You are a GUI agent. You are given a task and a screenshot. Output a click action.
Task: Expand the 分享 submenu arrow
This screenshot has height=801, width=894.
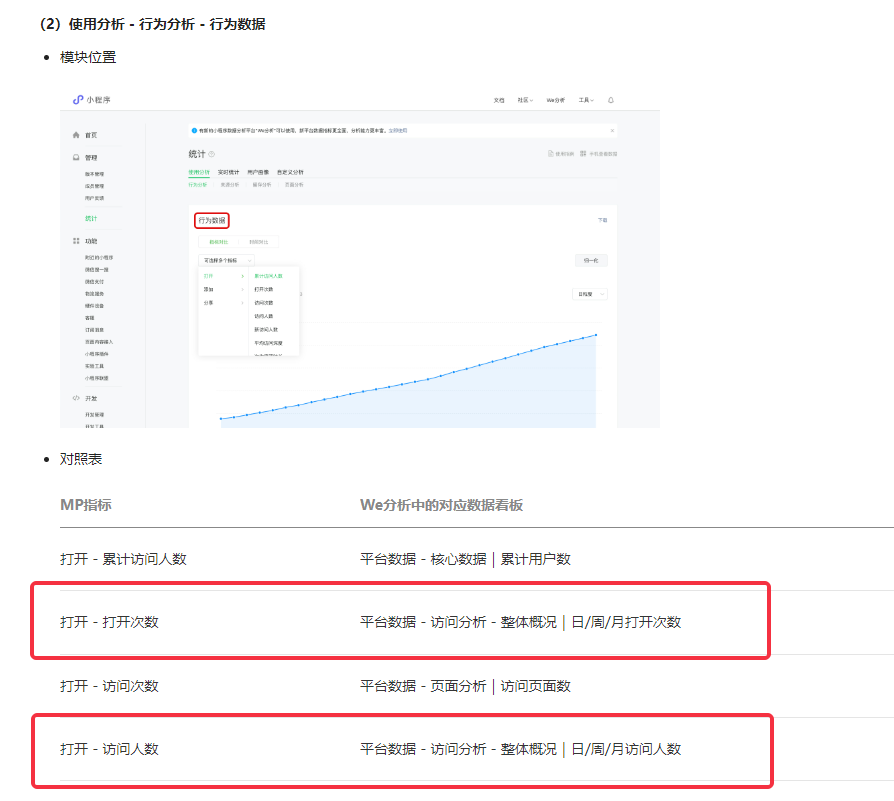click(242, 303)
